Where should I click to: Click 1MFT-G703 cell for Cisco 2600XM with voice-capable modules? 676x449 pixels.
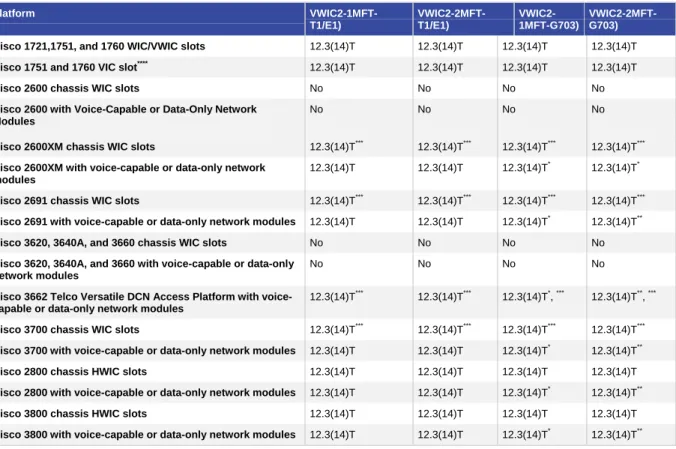point(526,167)
